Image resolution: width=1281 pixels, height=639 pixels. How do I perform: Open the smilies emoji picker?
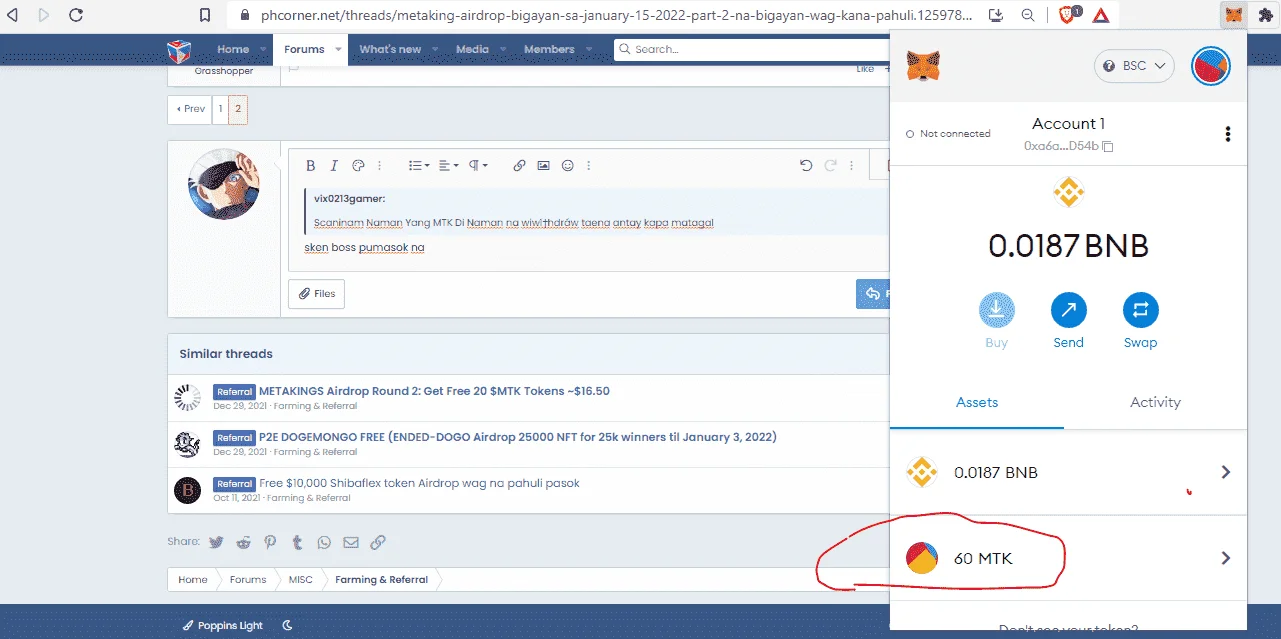(568, 165)
